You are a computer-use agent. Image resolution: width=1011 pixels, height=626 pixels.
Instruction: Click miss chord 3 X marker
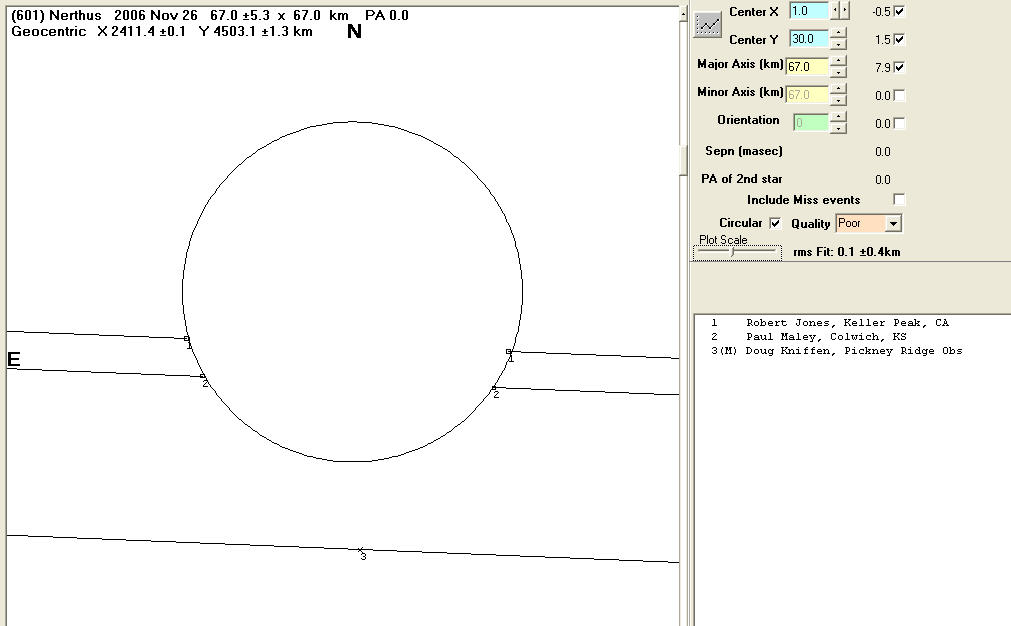pos(360,550)
